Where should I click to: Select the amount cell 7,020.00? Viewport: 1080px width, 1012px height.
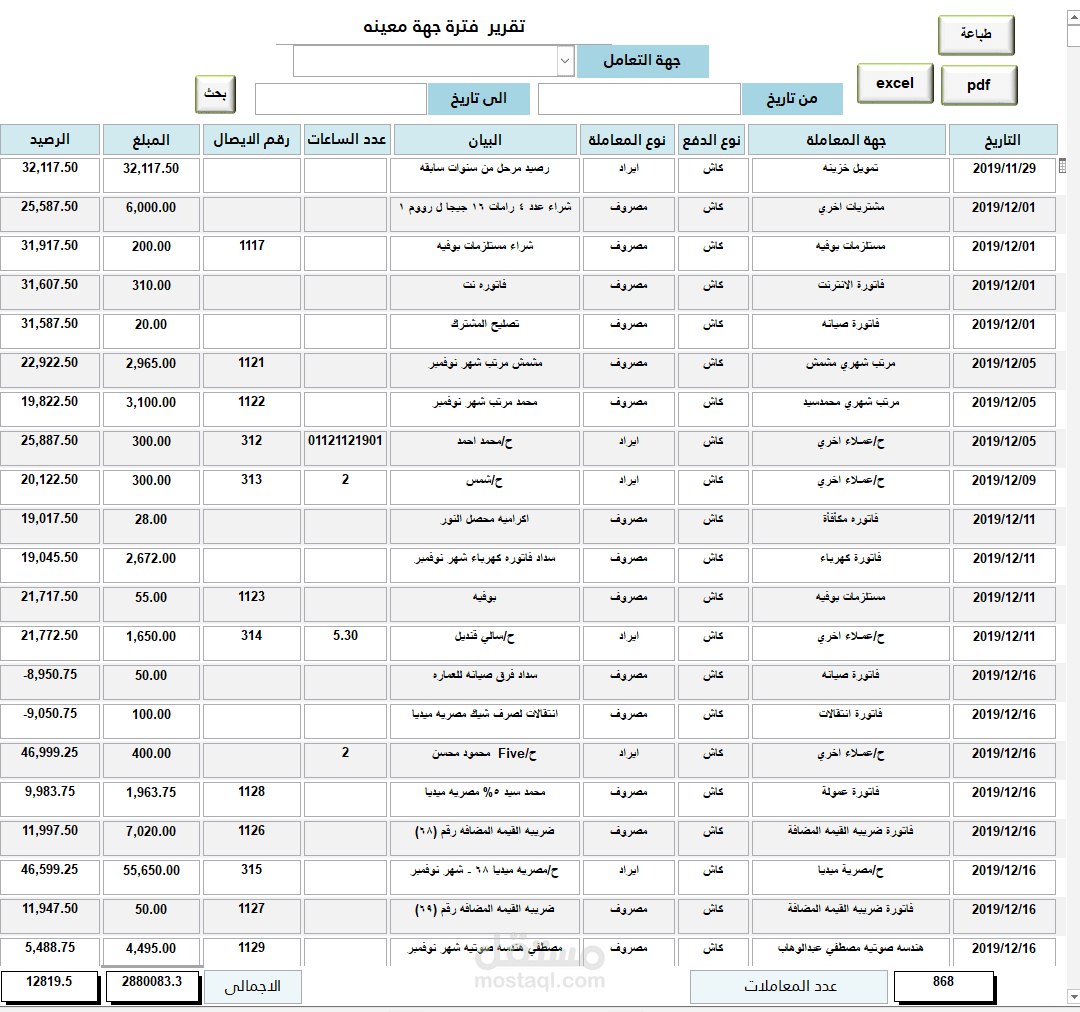pyautogui.click(x=151, y=838)
